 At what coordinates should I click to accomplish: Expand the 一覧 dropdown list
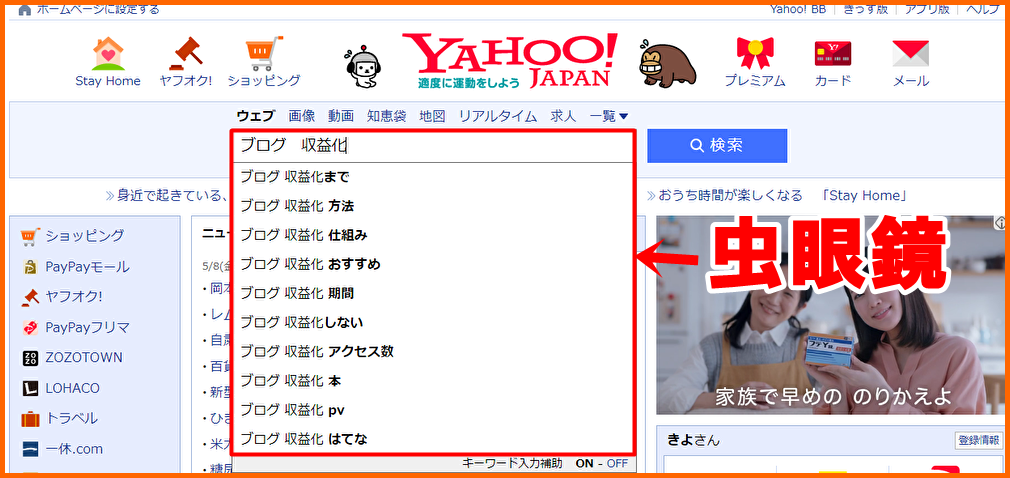coord(609,117)
